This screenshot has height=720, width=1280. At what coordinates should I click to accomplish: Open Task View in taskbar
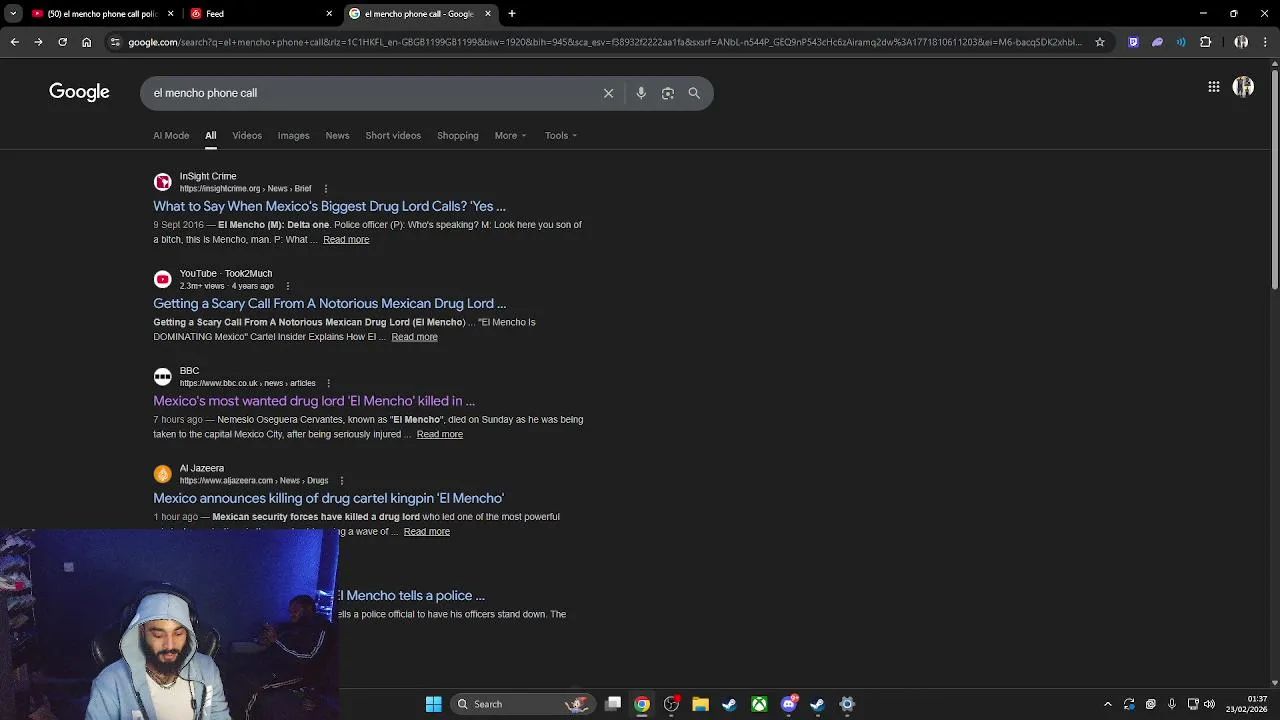[613, 704]
